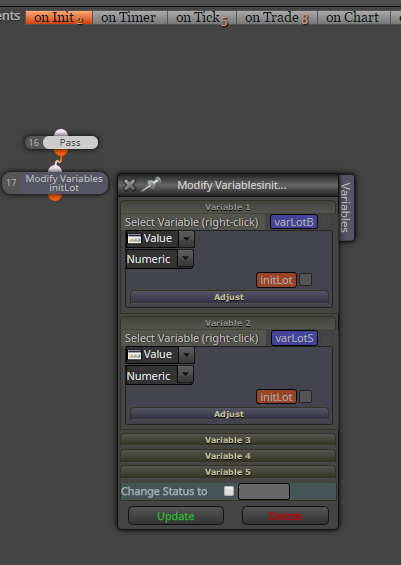Click the Value type icon in Variable 2
This screenshot has height=565, width=401.
click(x=134, y=355)
